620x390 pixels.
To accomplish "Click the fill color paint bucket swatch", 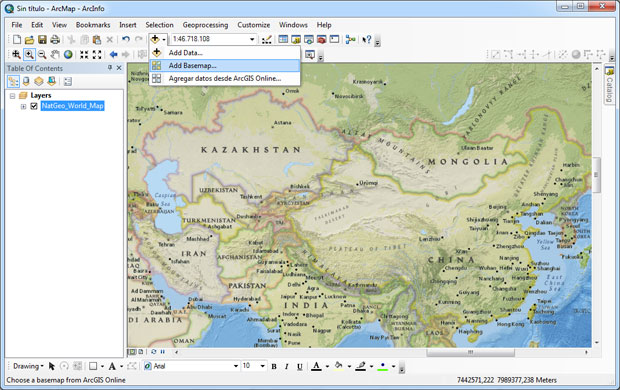I will [338, 366].
